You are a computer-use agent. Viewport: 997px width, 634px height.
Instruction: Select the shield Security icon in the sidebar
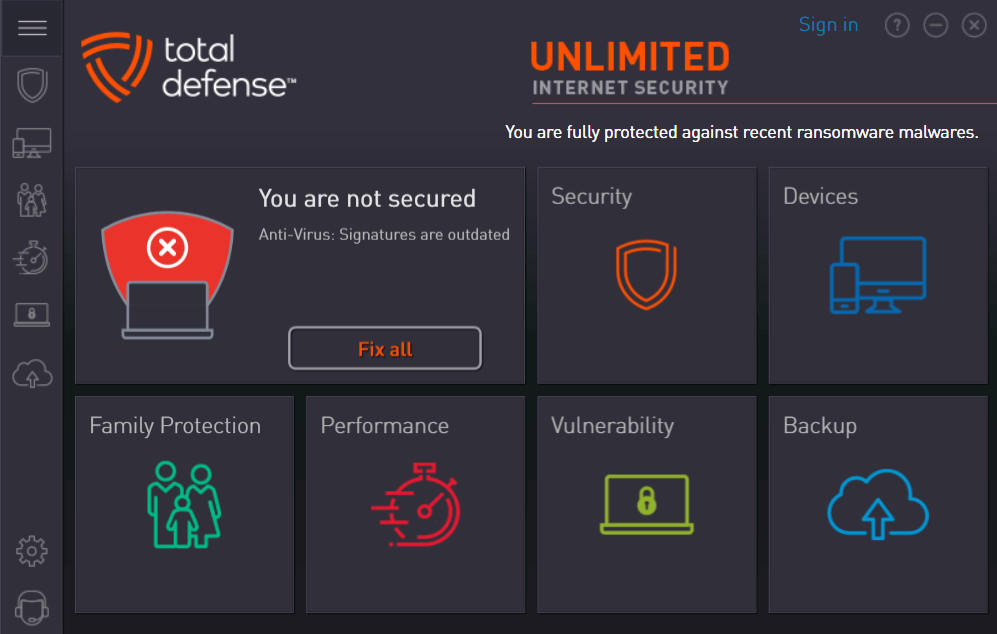(32, 85)
